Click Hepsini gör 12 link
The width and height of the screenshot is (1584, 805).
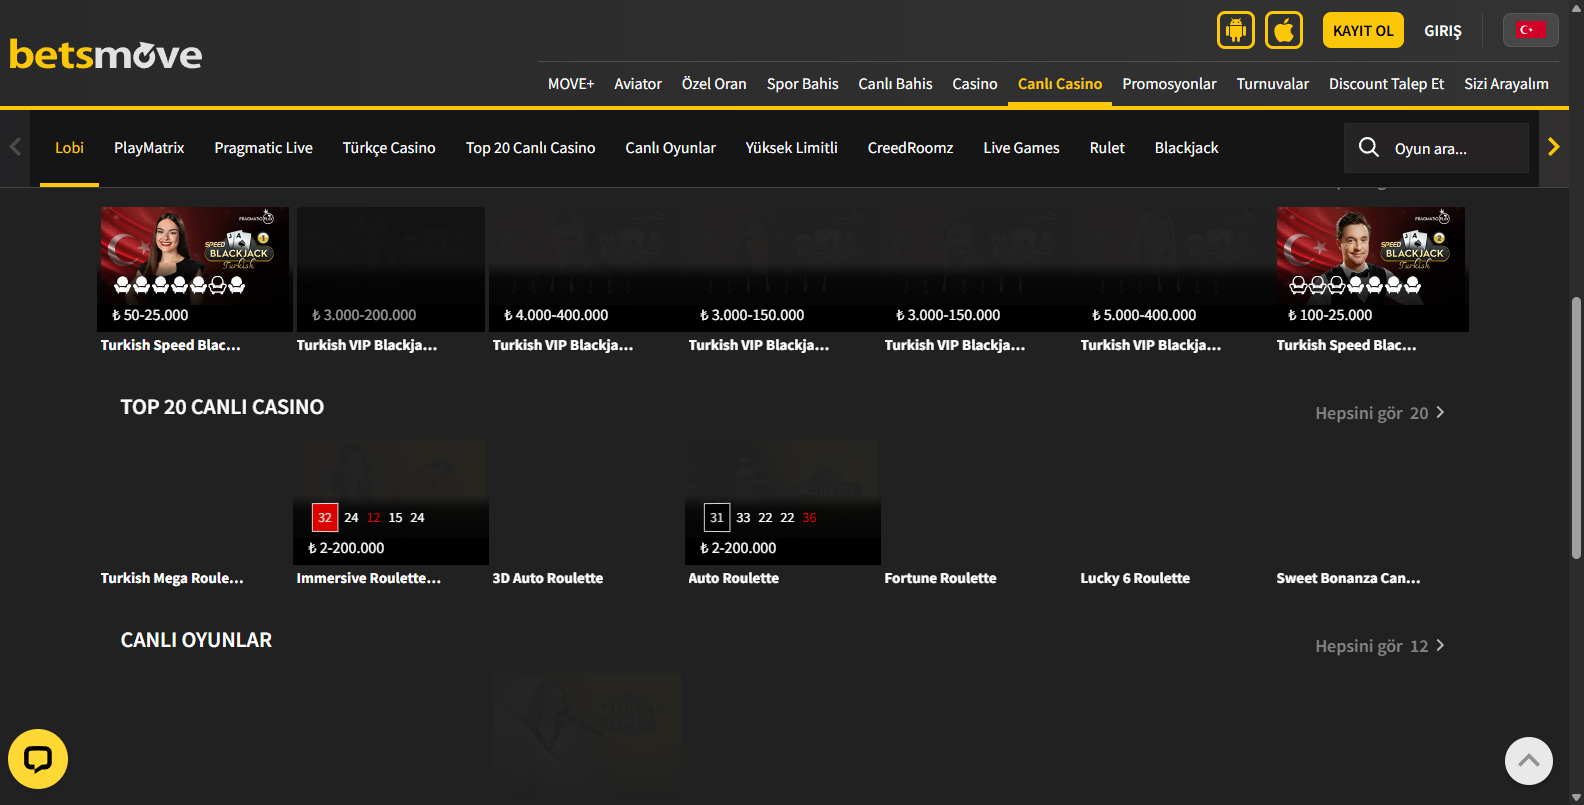click(1380, 646)
